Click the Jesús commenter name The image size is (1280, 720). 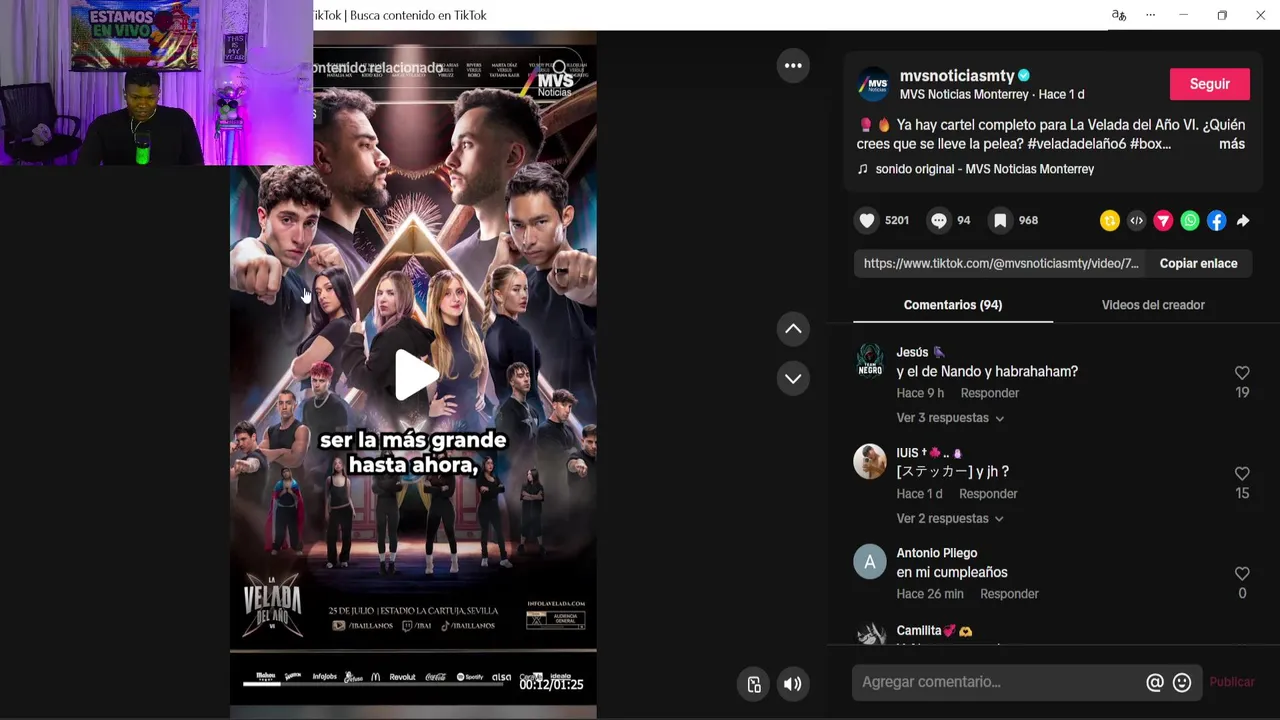(x=912, y=352)
